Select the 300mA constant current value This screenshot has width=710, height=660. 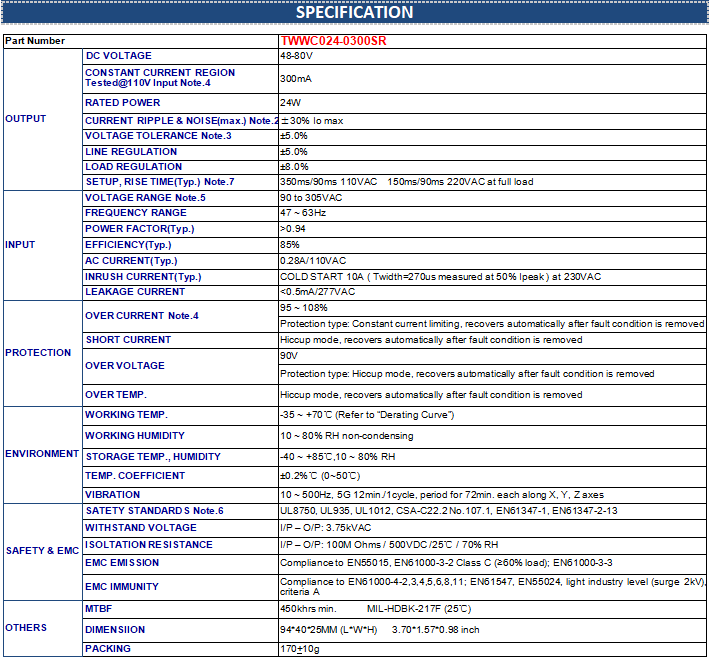pos(296,78)
